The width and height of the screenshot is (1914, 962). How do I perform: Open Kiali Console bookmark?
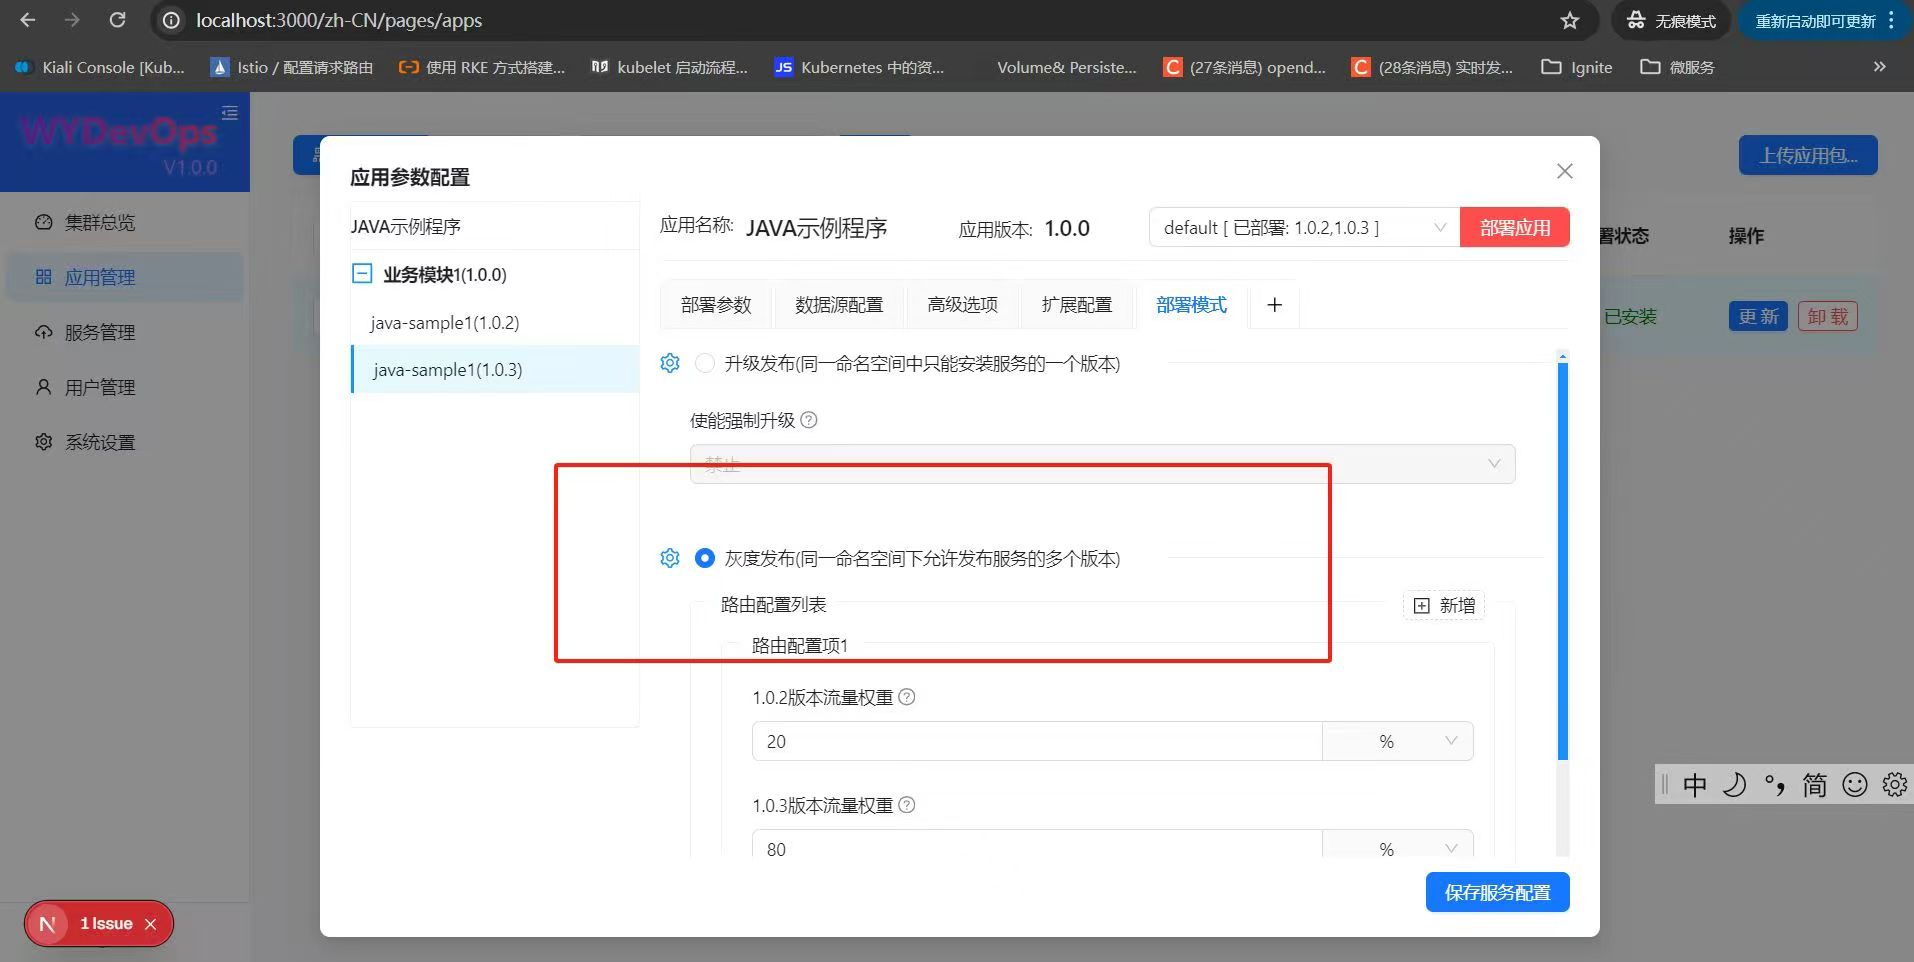pos(100,67)
